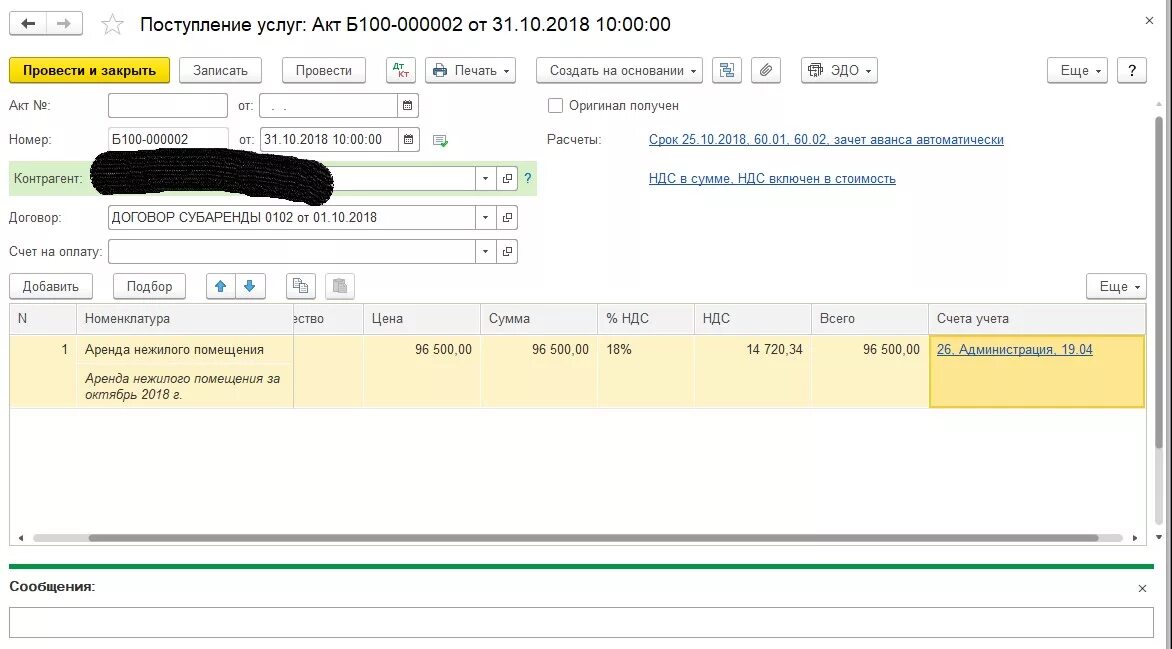Focus the Договор field
The width and height of the screenshot is (1172, 649).
(x=292, y=218)
